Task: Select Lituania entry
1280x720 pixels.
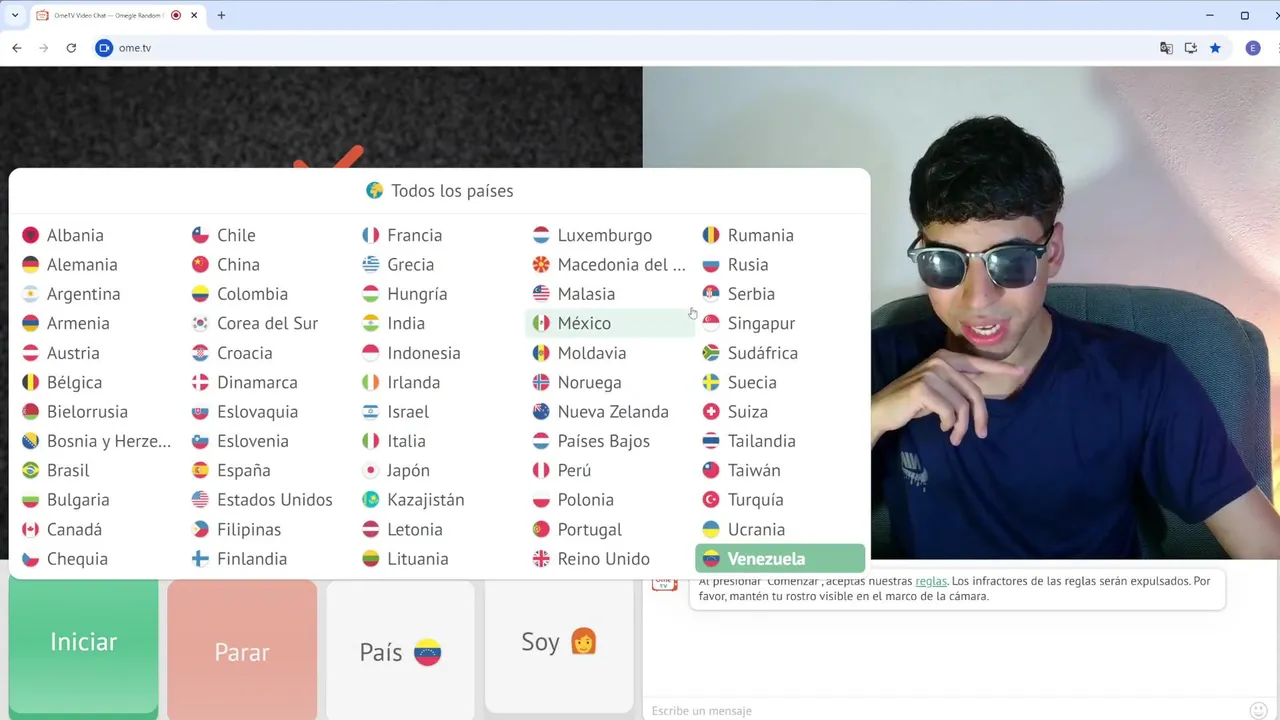Action: 440,559
